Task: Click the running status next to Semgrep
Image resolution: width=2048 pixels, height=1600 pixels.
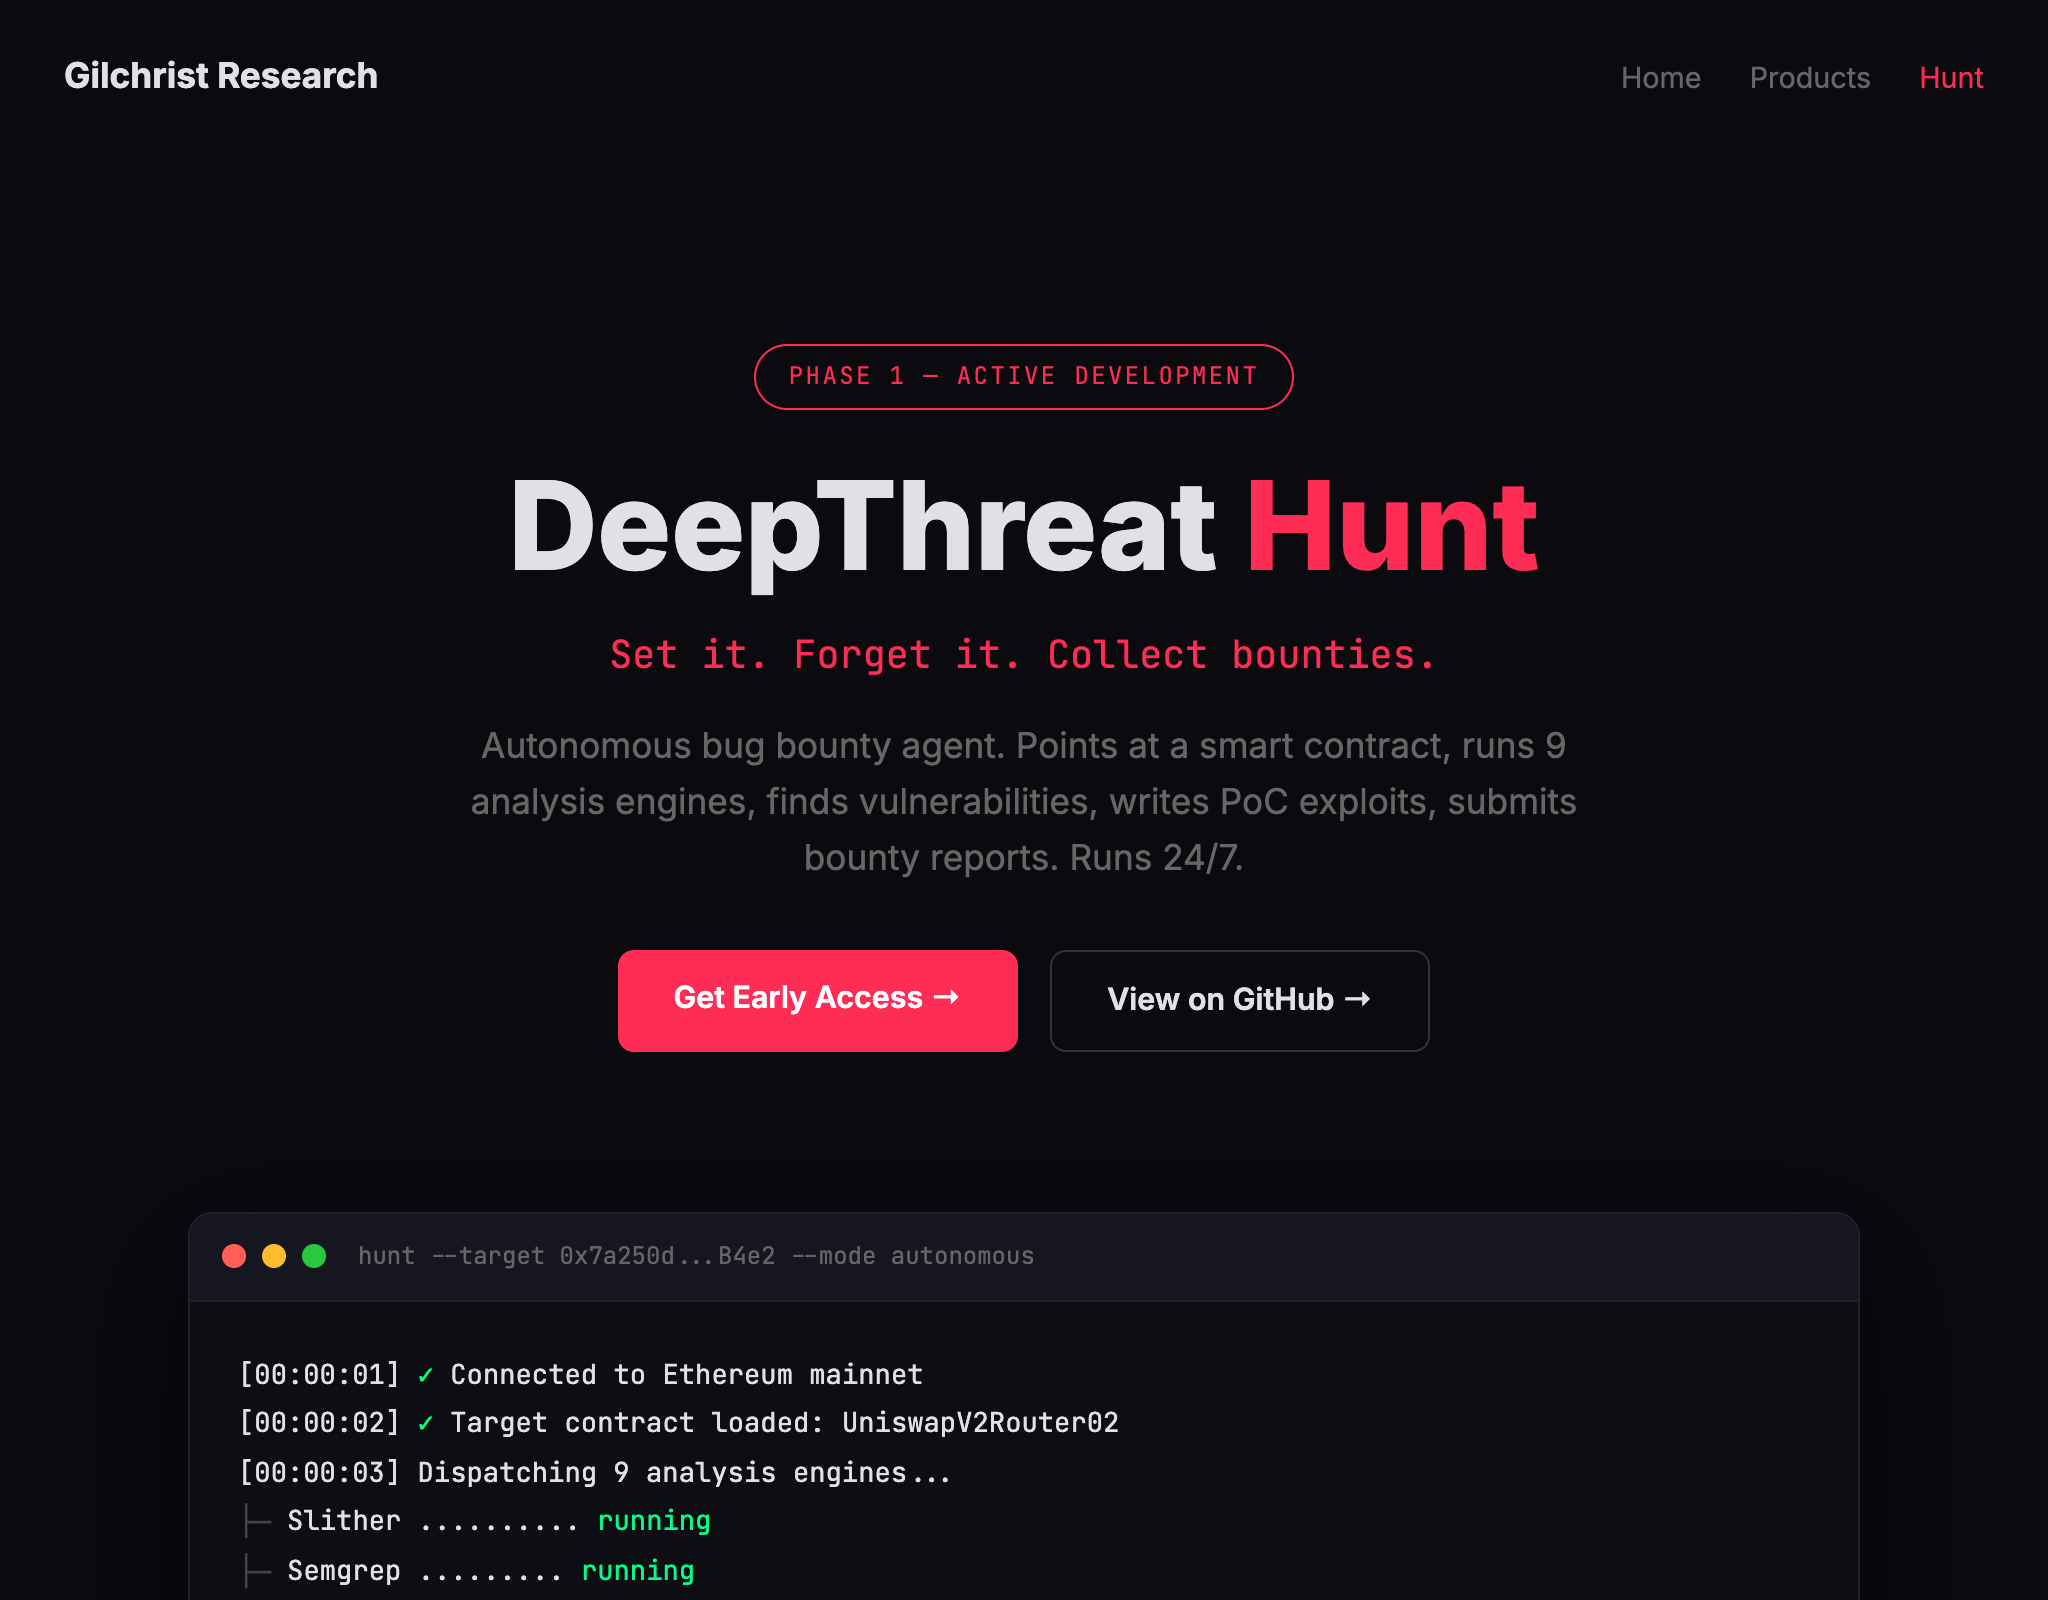Action: 638,1571
